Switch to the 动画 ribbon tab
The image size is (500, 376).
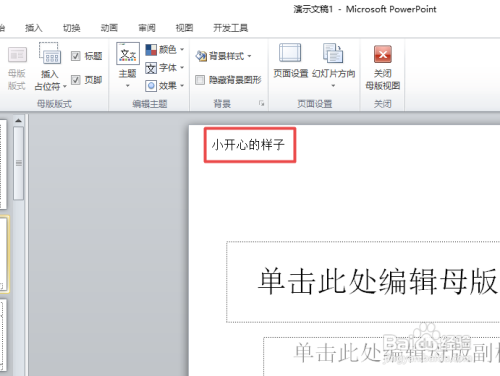coord(109,28)
